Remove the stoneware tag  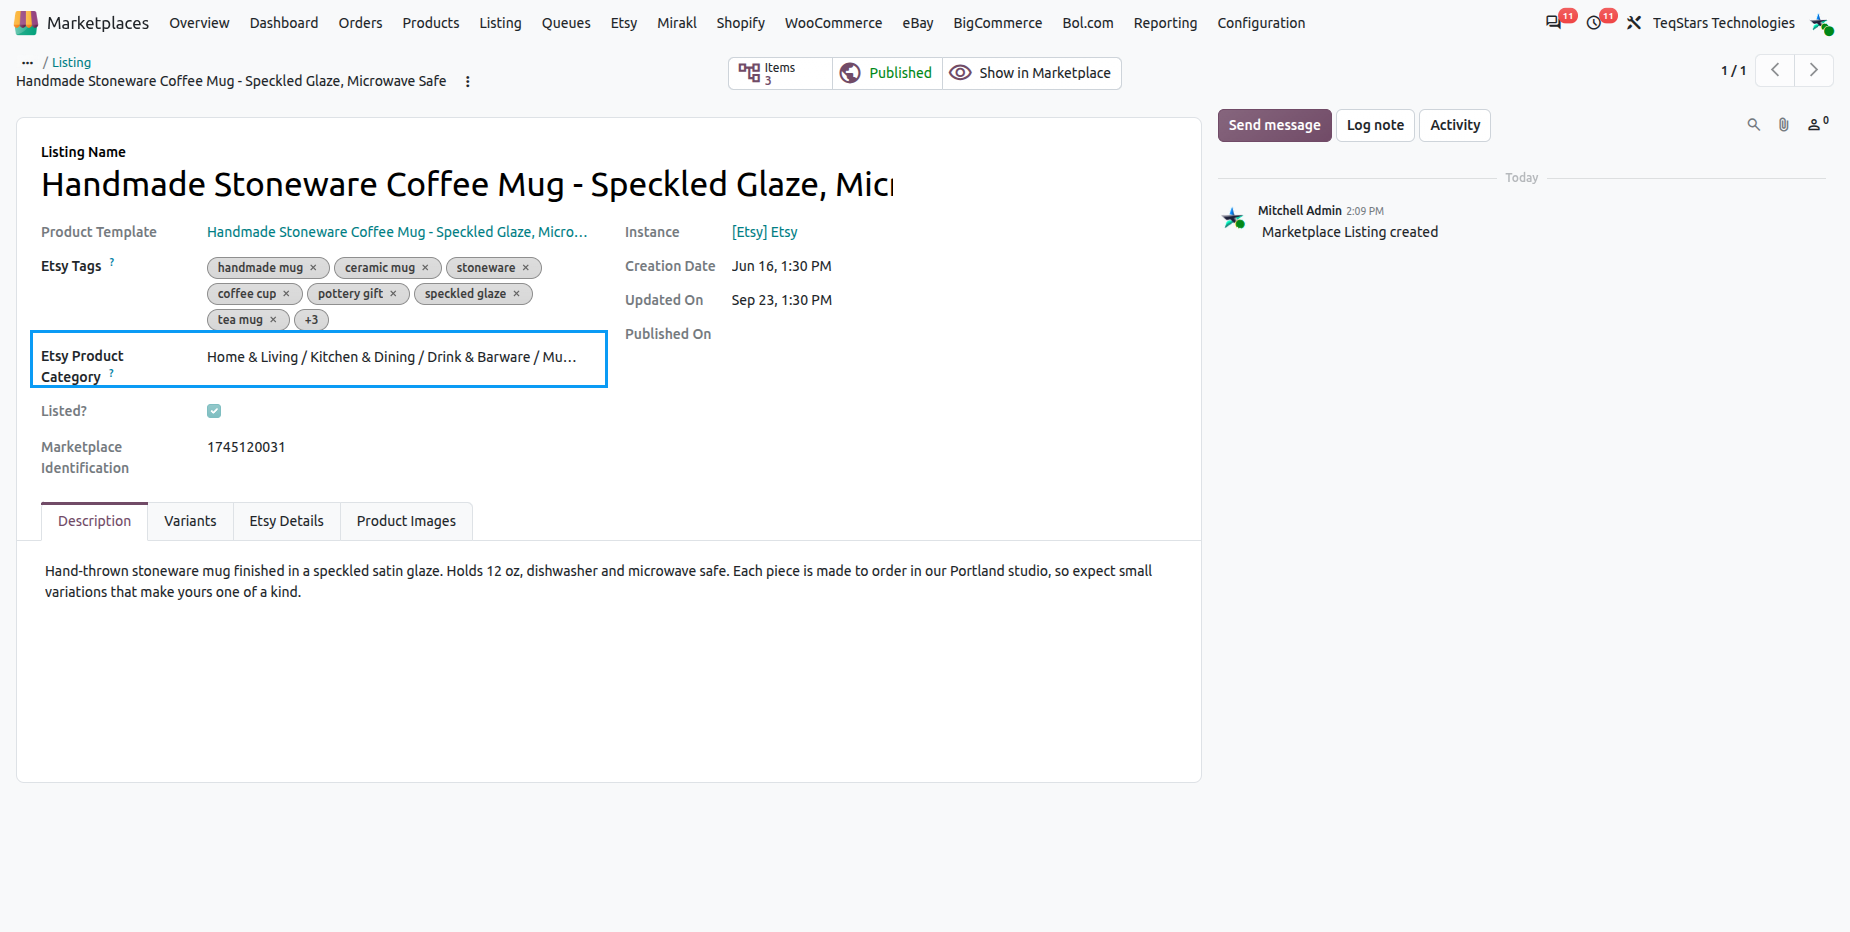[525, 268]
